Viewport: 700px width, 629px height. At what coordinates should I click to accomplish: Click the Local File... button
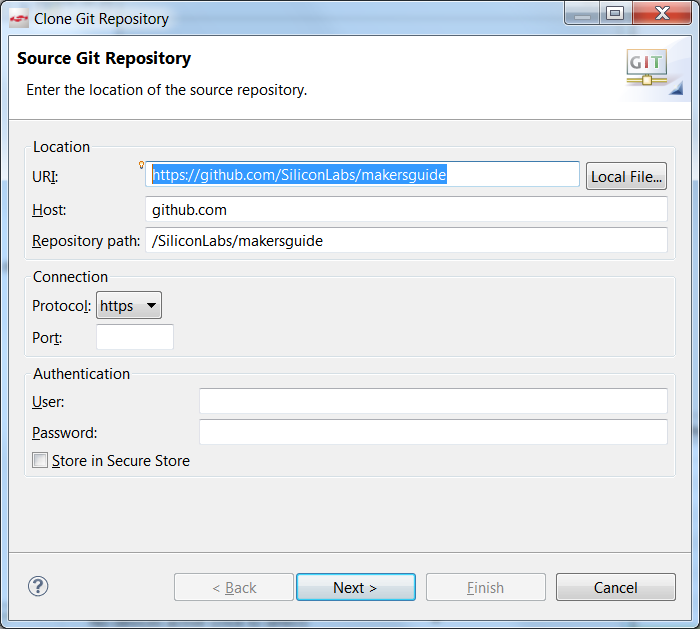[626, 176]
